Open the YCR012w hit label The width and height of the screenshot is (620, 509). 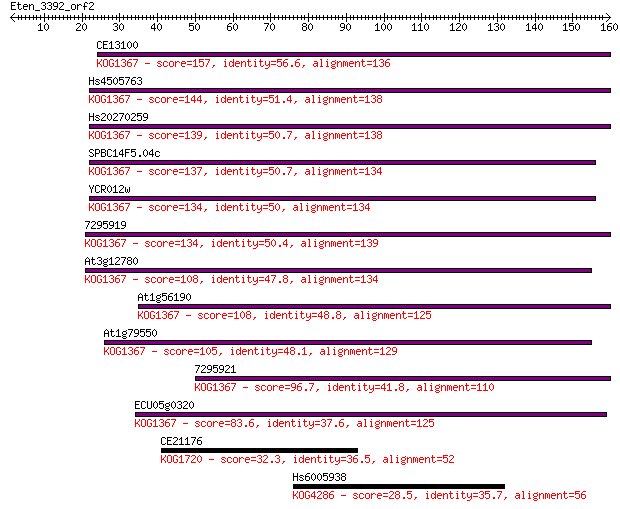pos(110,189)
